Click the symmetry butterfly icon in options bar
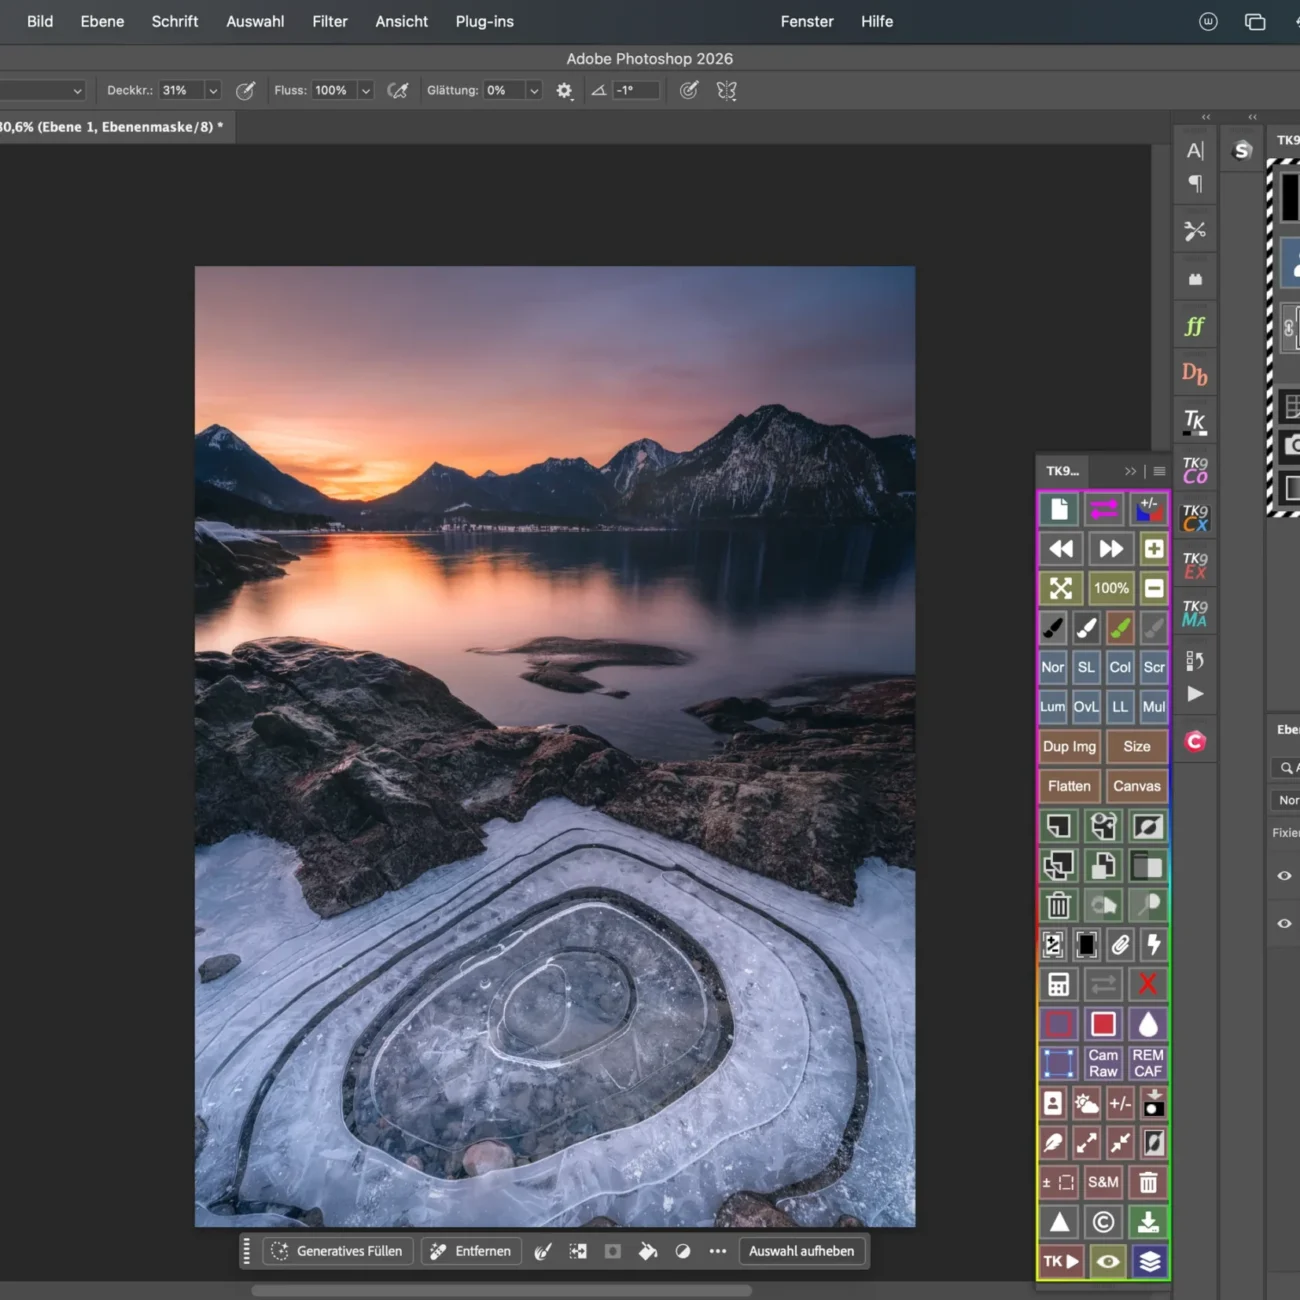This screenshot has height=1300, width=1300. 727,91
